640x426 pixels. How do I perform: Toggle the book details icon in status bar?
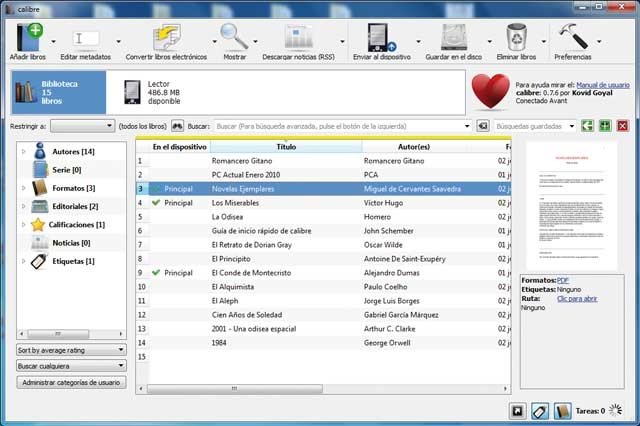pyautogui.click(x=562, y=411)
